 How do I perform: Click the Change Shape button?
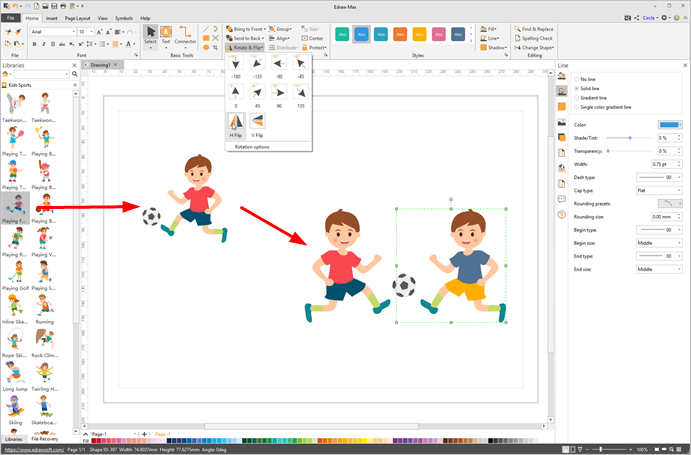point(534,48)
